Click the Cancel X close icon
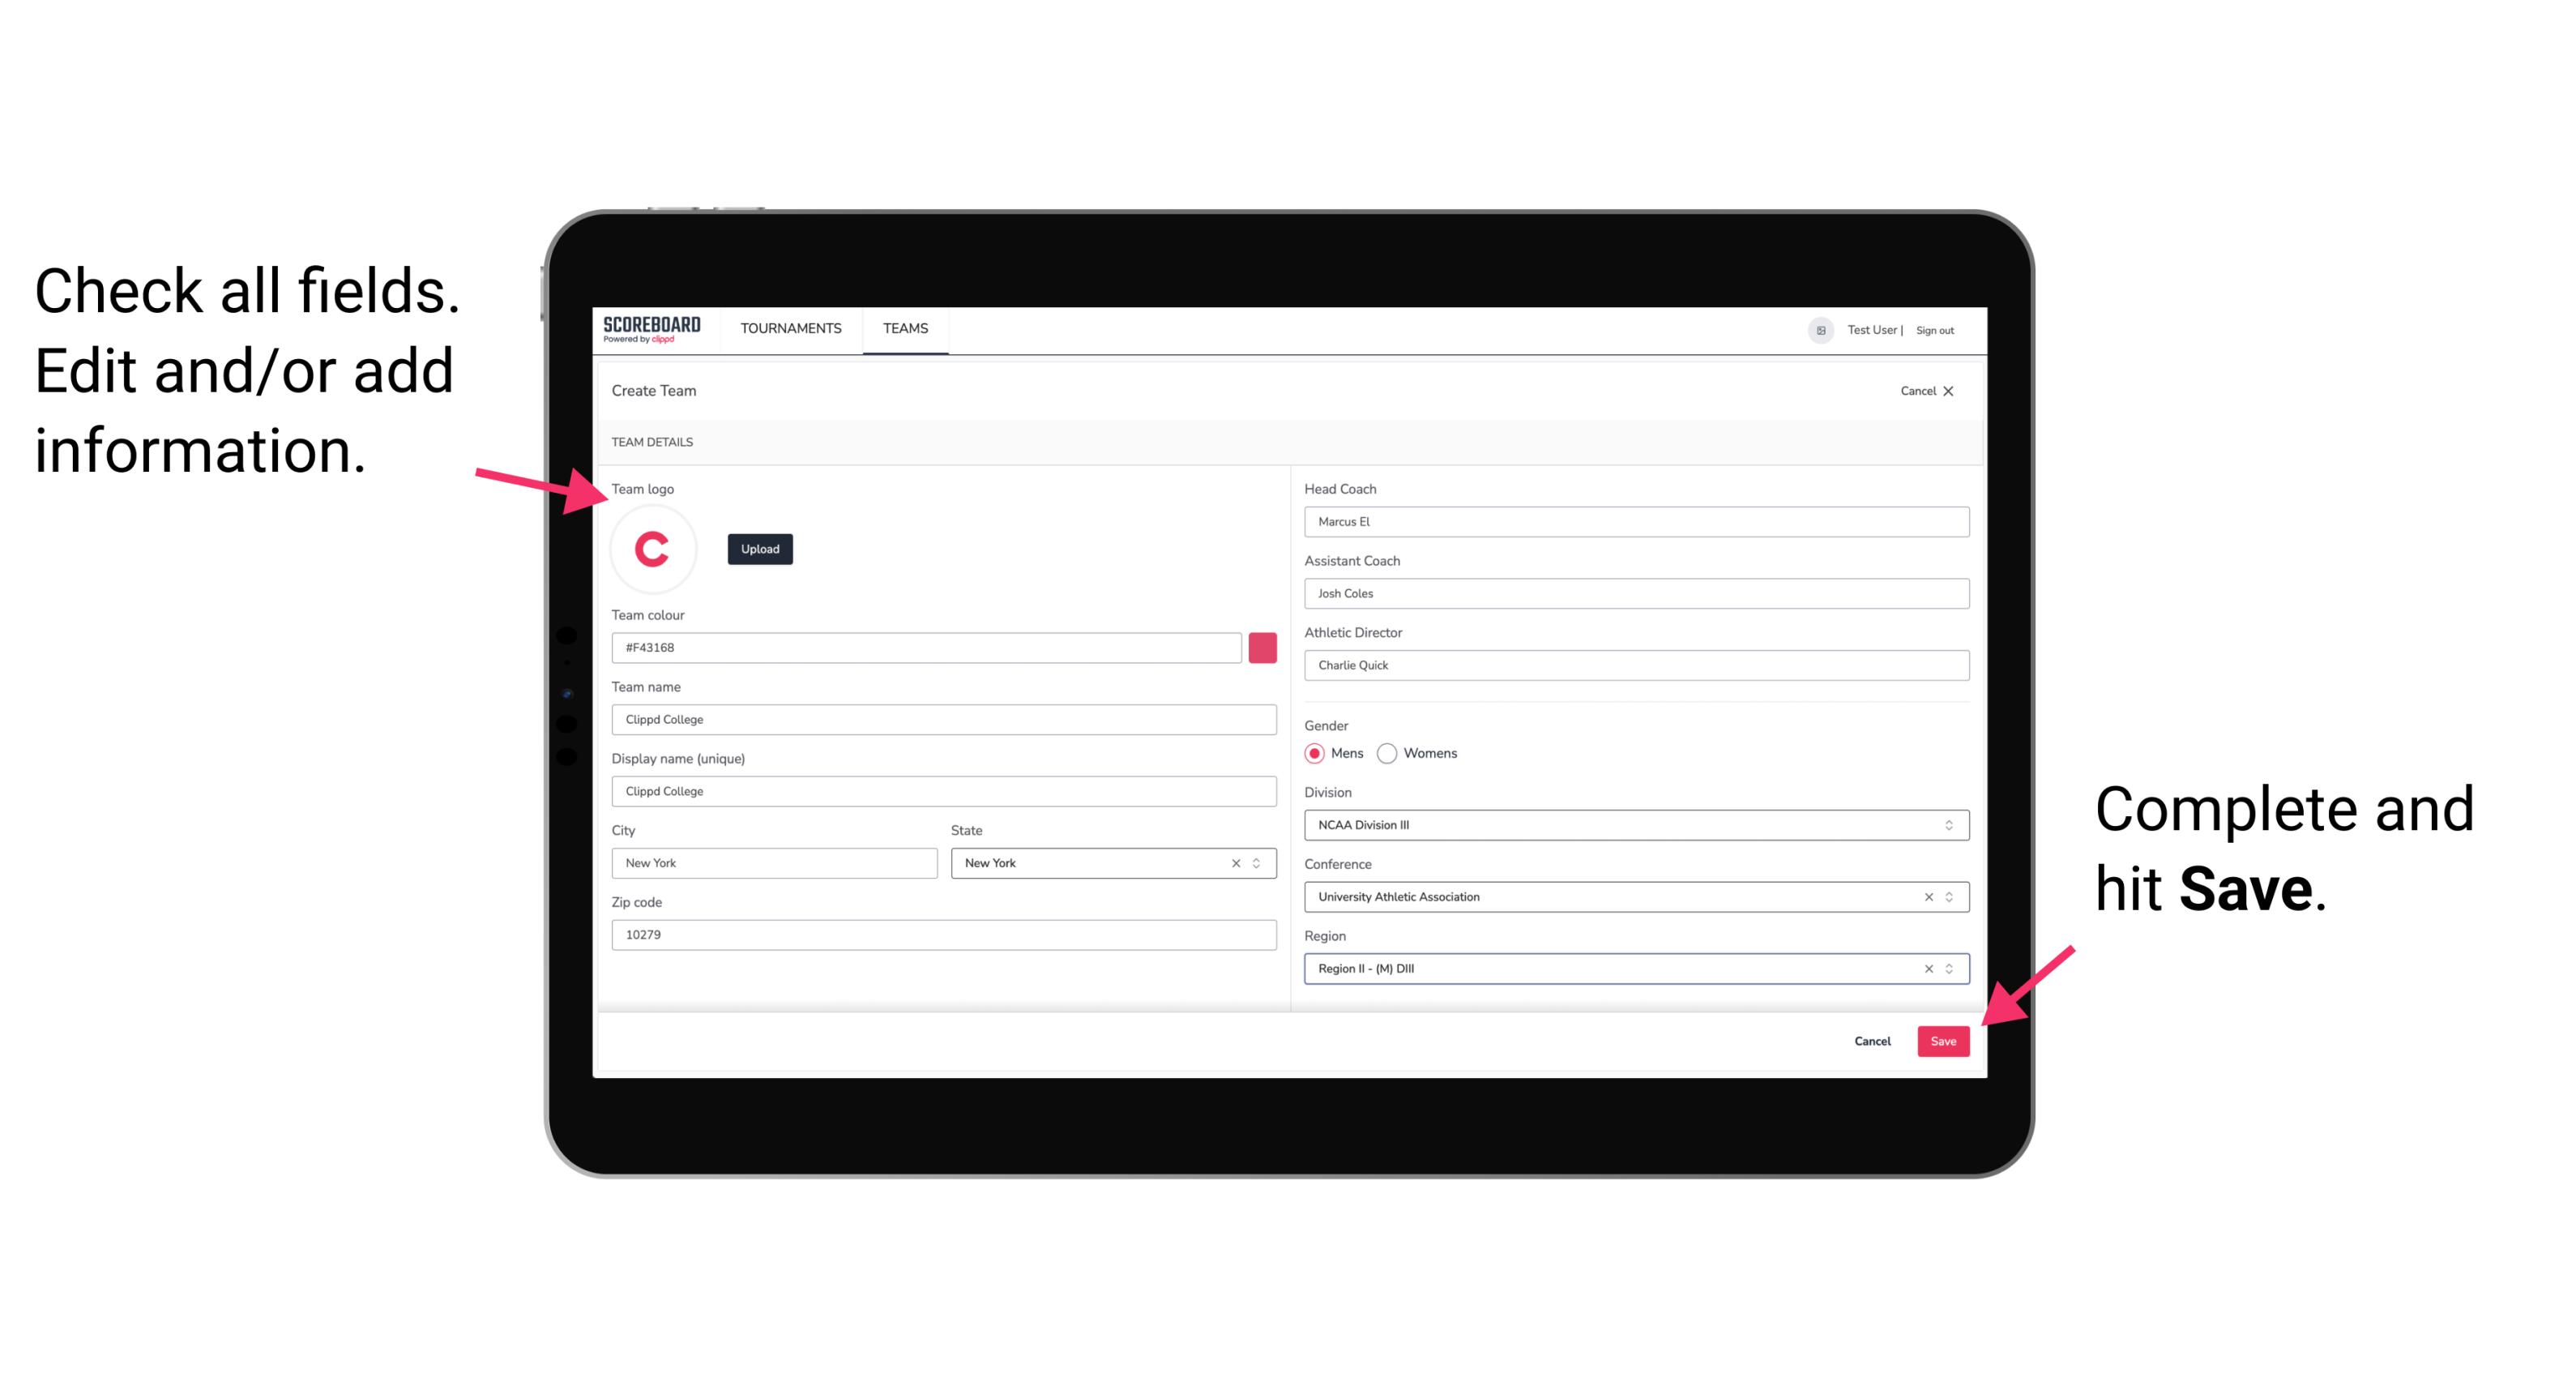The width and height of the screenshot is (2576, 1386). (1955, 391)
